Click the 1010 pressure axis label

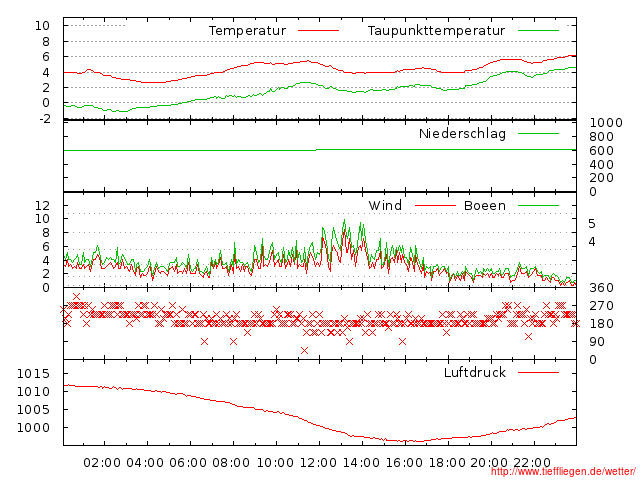coord(33,392)
